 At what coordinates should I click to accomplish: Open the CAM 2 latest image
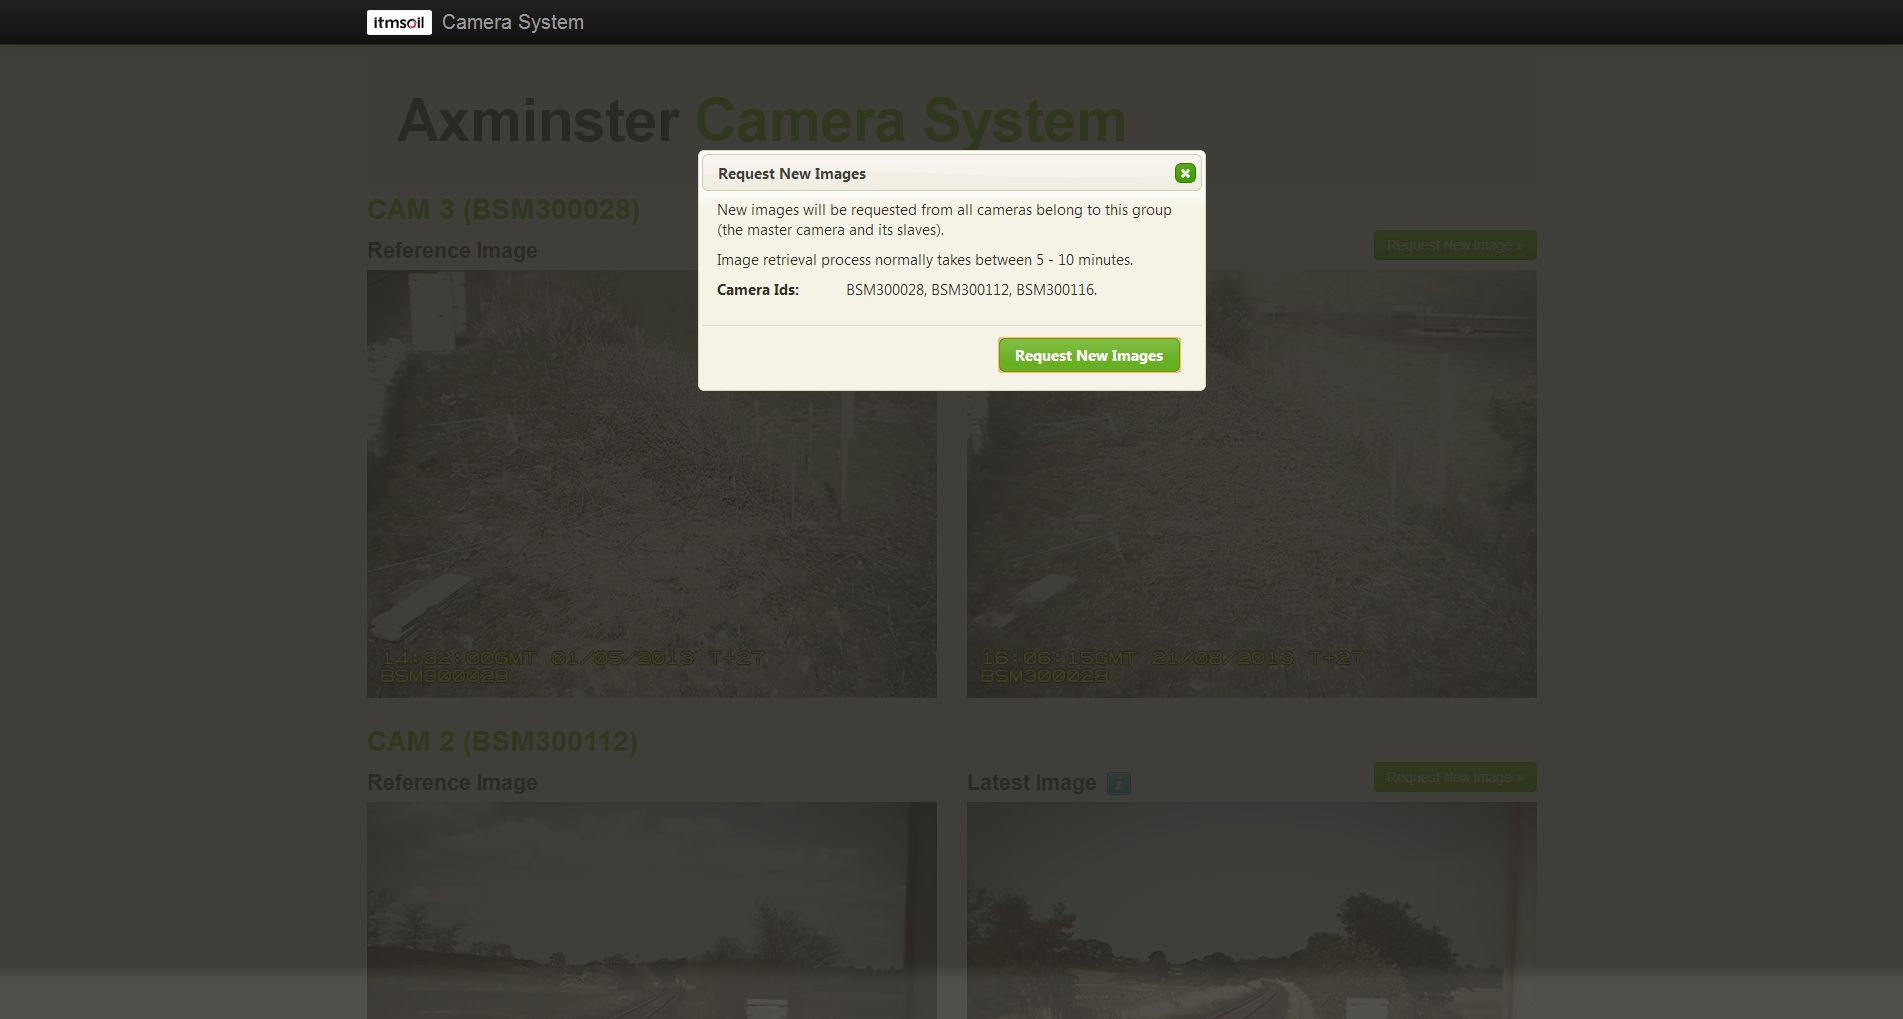coord(1251,910)
